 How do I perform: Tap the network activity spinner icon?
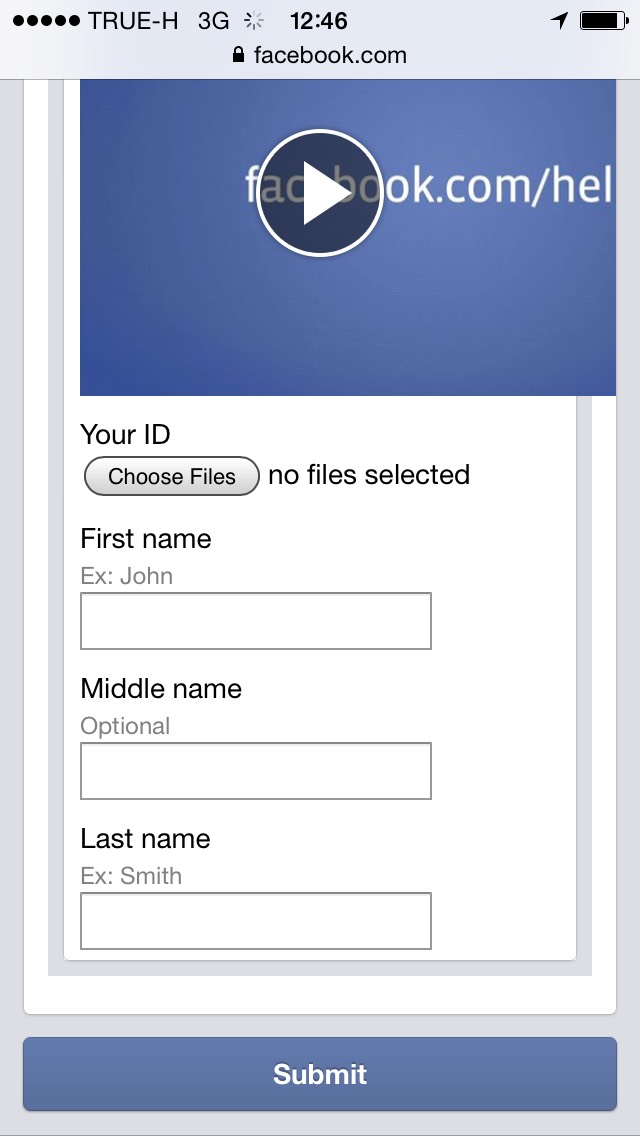point(254,20)
